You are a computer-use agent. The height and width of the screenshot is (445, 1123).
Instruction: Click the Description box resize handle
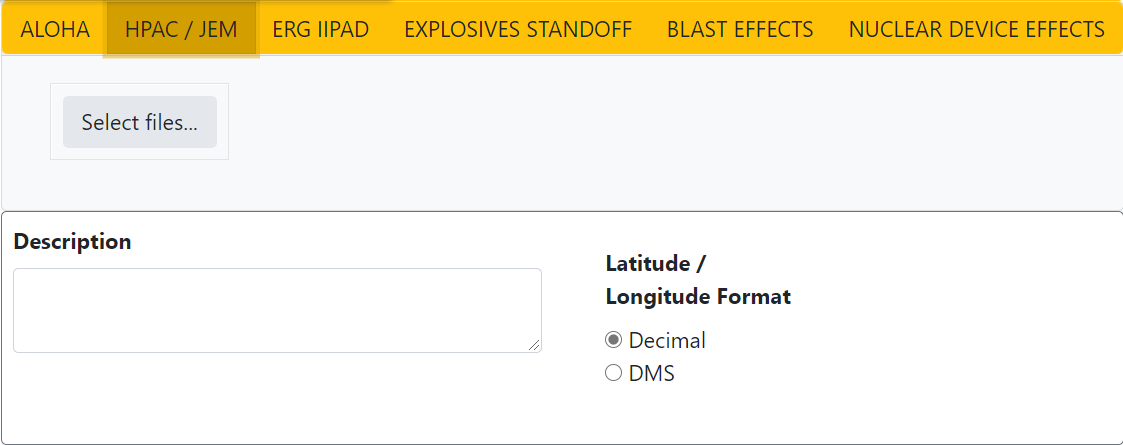click(x=535, y=345)
